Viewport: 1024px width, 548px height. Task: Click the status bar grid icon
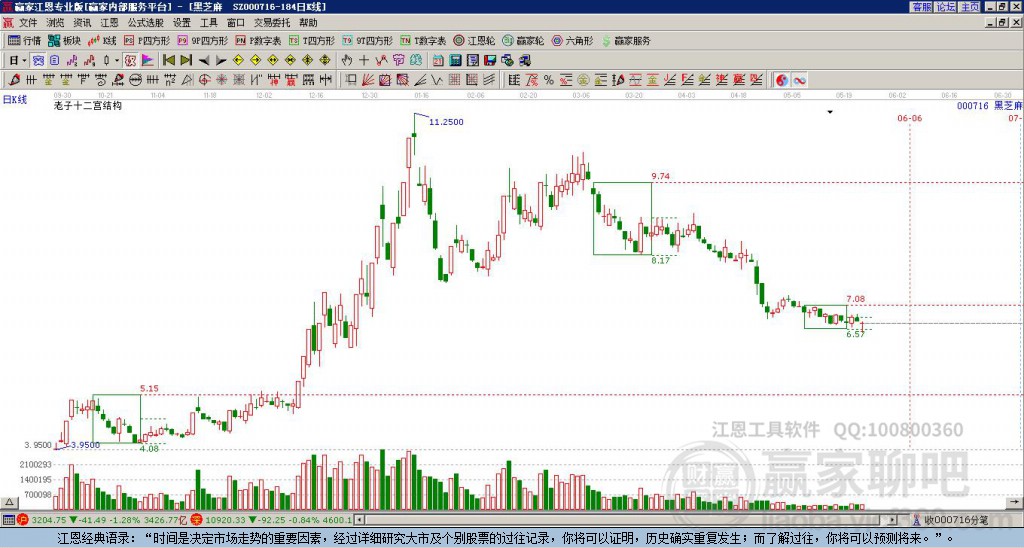pyautogui.click(x=8, y=520)
